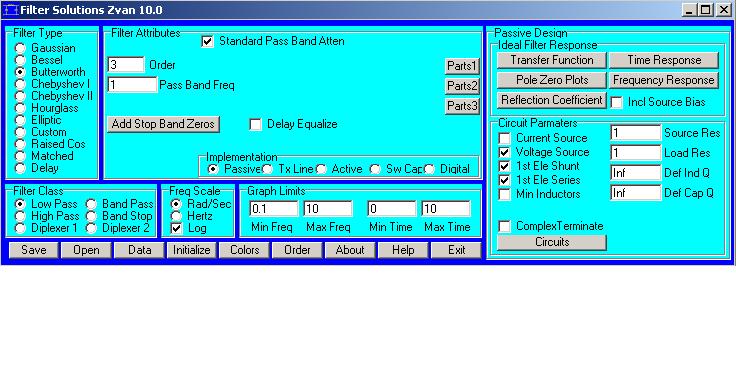Choose Diplexer 2 filter class
The width and height of the screenshot is (736, 384).
[x=91, y=228]
